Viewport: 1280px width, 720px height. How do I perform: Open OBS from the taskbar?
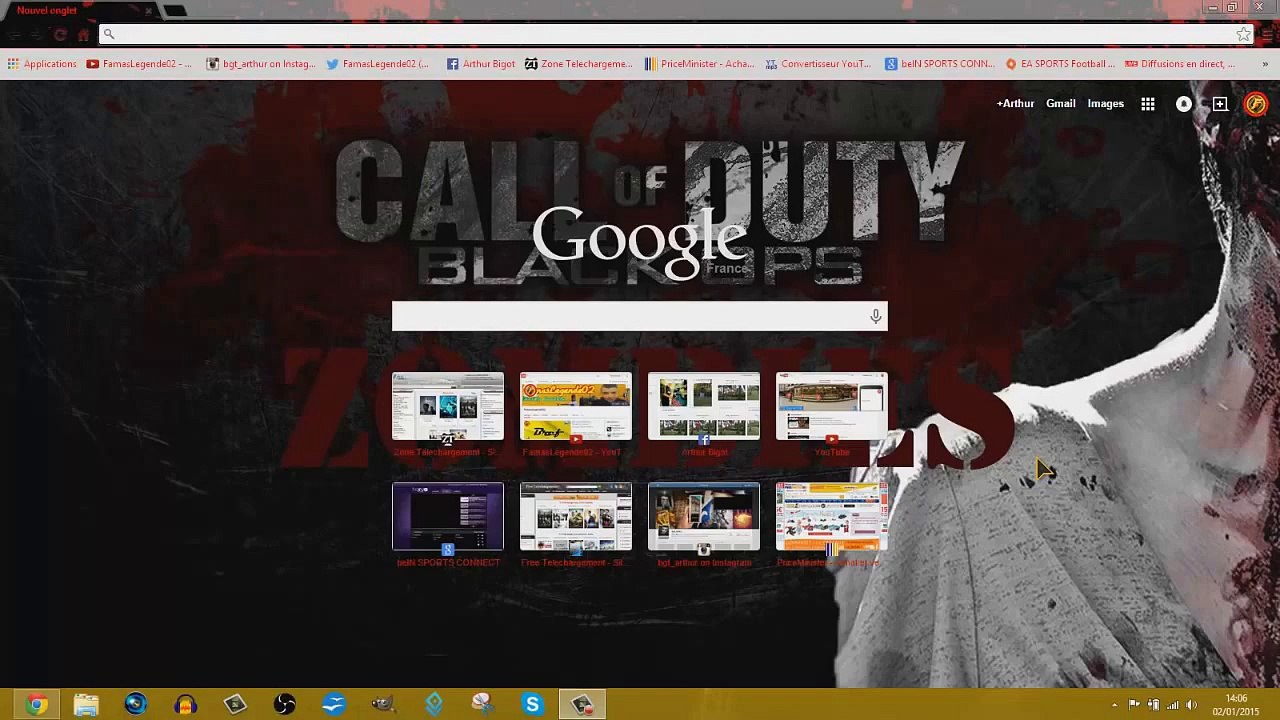[x=285, y=705]
